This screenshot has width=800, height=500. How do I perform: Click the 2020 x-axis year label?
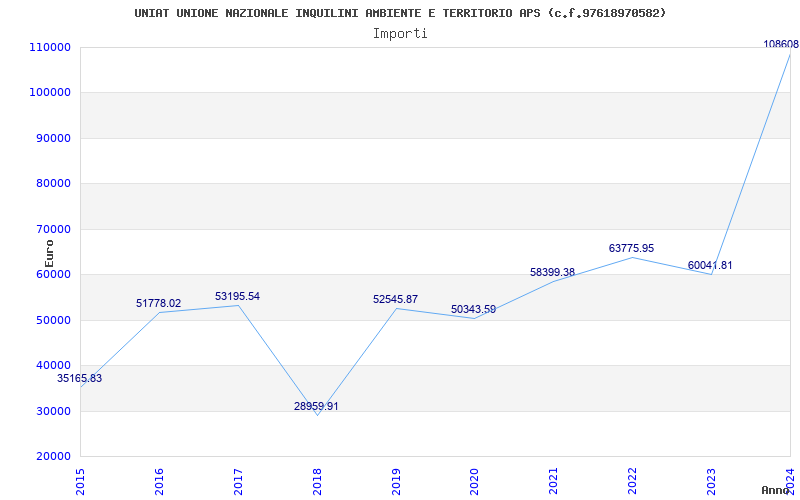[x=474, y=482]
